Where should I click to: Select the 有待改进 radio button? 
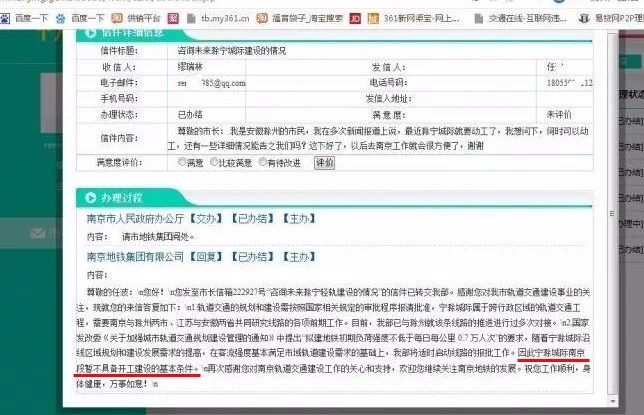pos(262,162)
